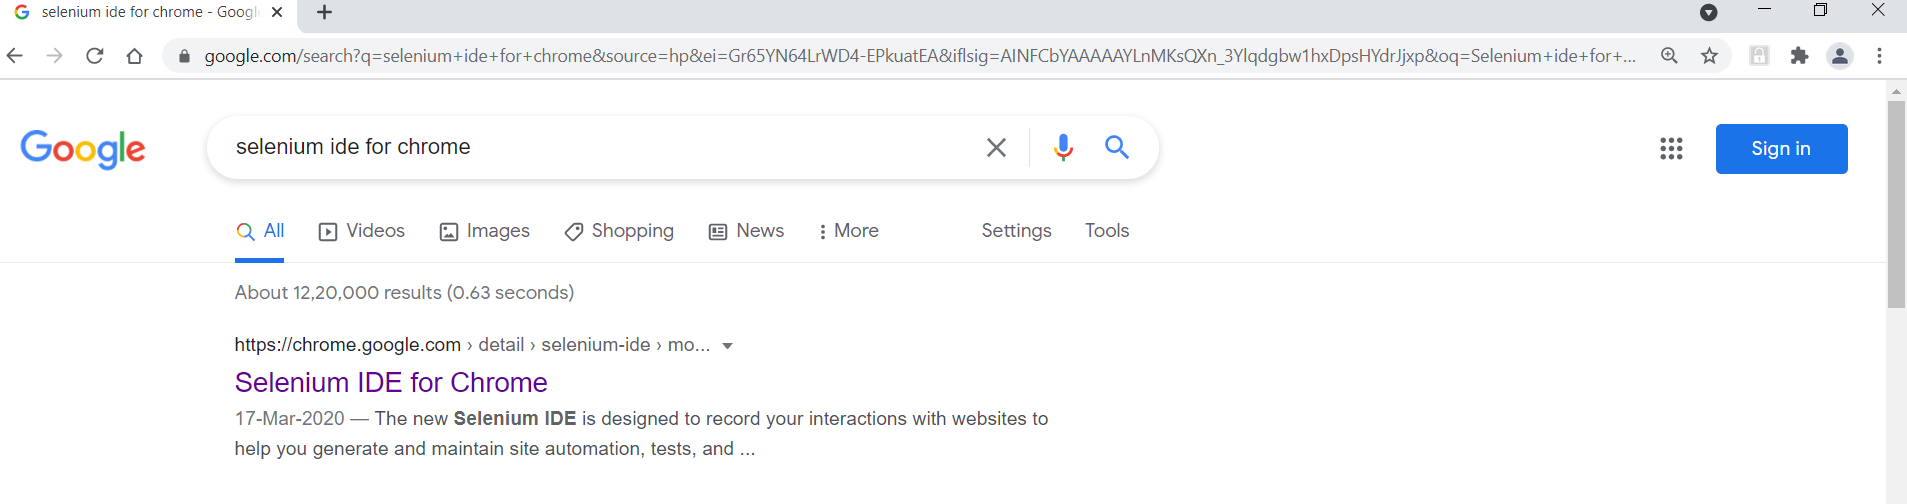
Task: Open the Chrome profile avatar
Action: [1839, 56]
